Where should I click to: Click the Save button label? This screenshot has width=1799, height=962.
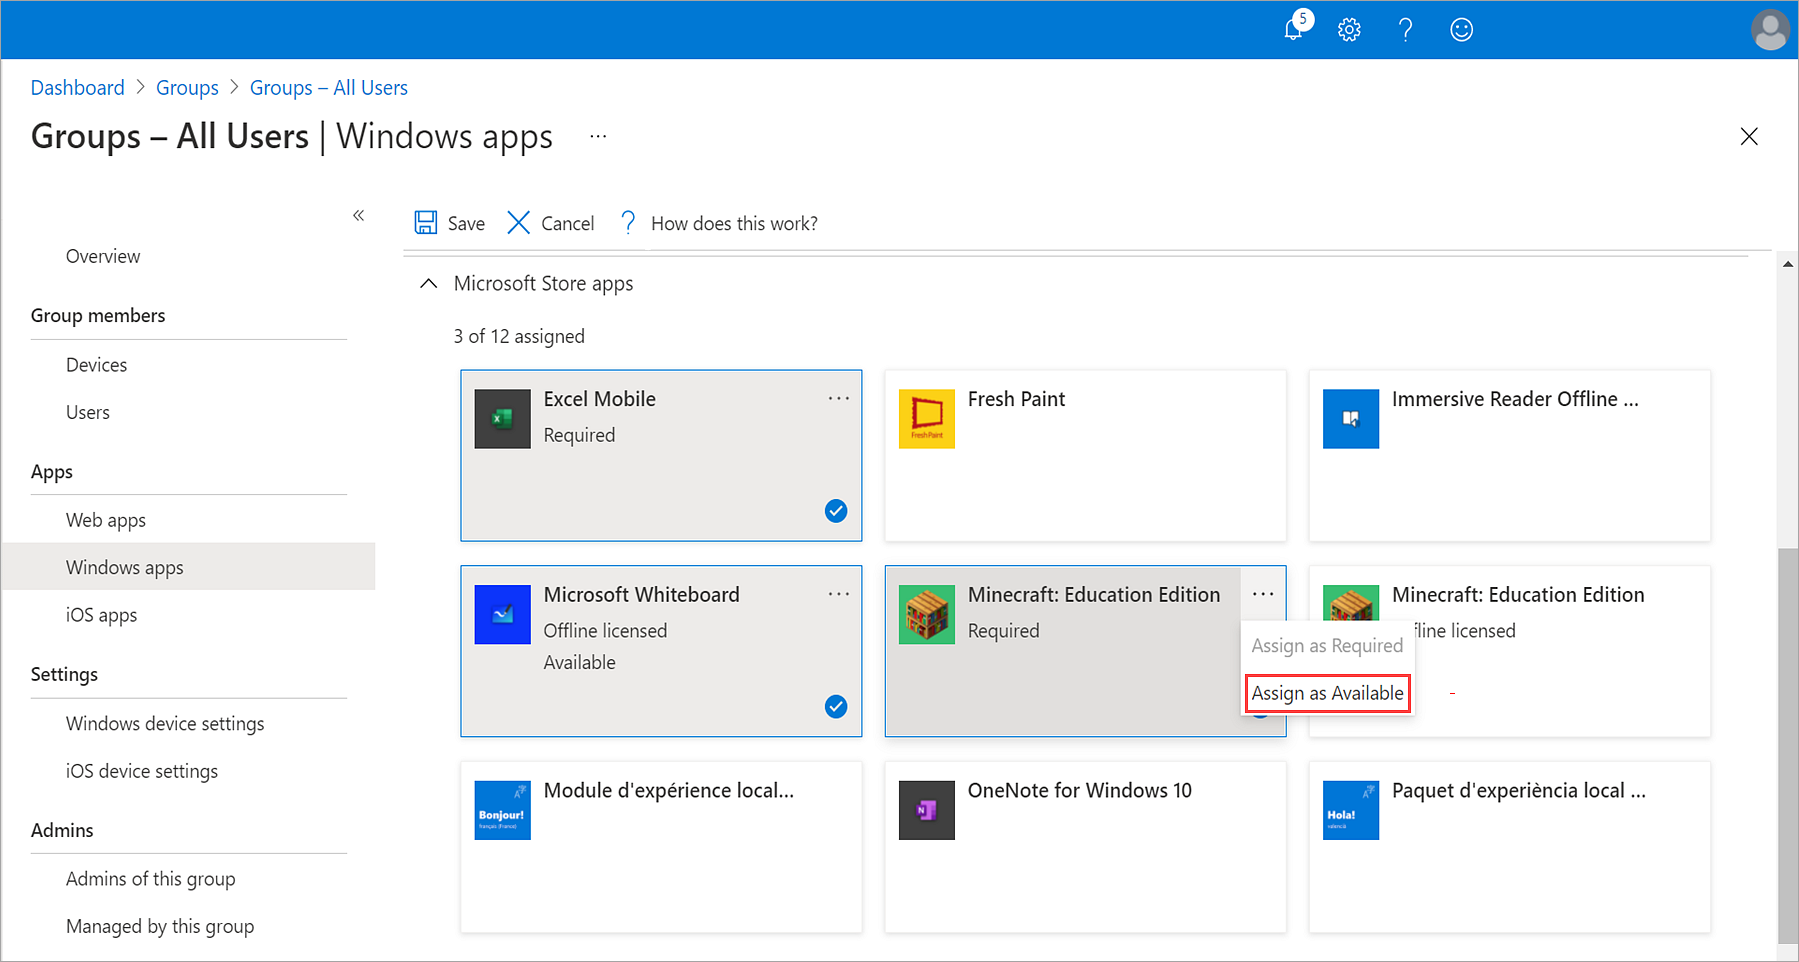pos(466,223)
